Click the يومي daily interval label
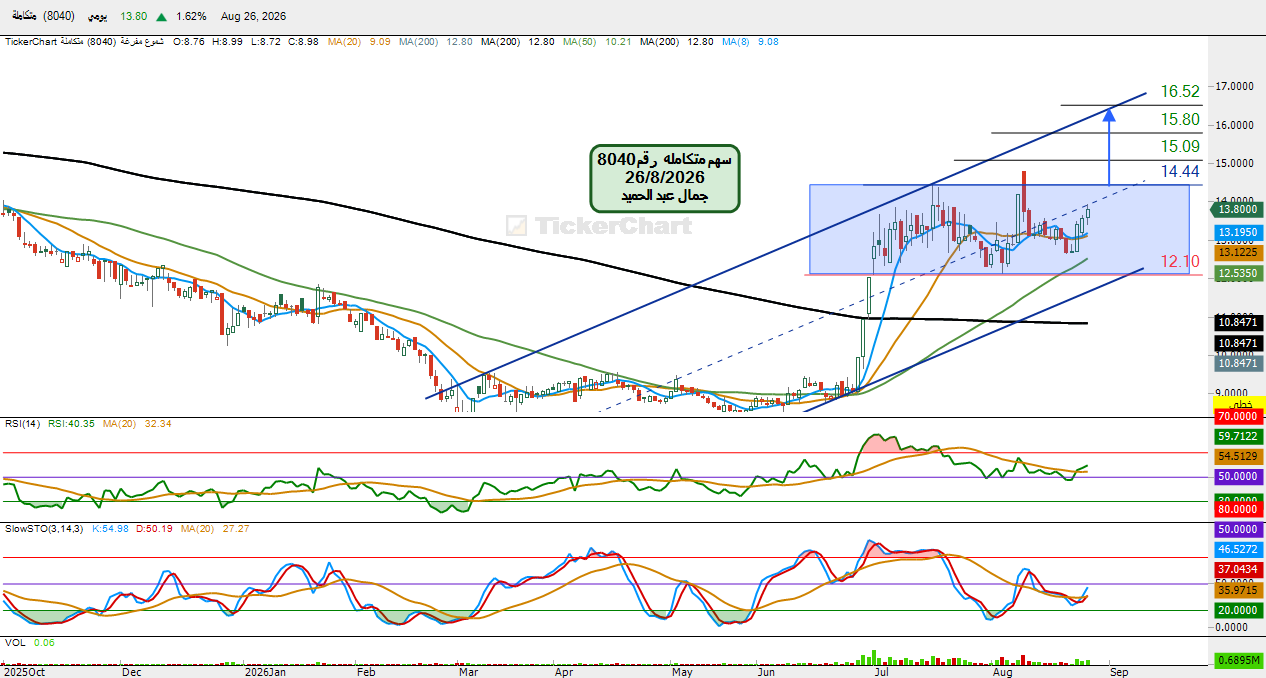 click(96, 18)
